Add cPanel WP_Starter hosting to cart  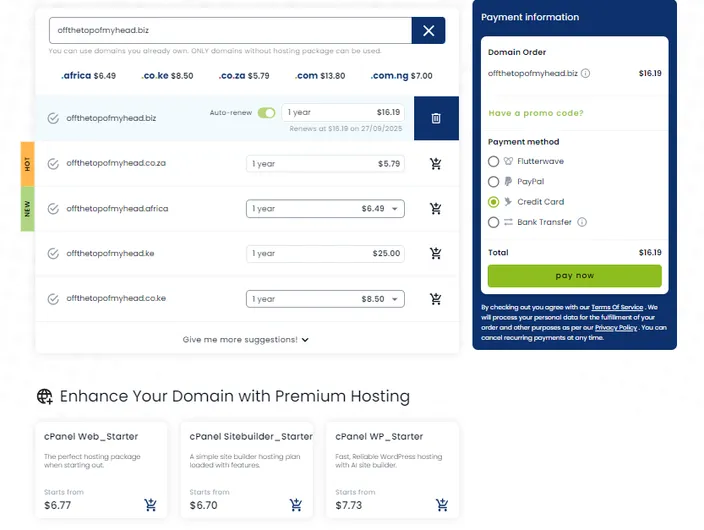pyautogui.click(x=442, y=505)
